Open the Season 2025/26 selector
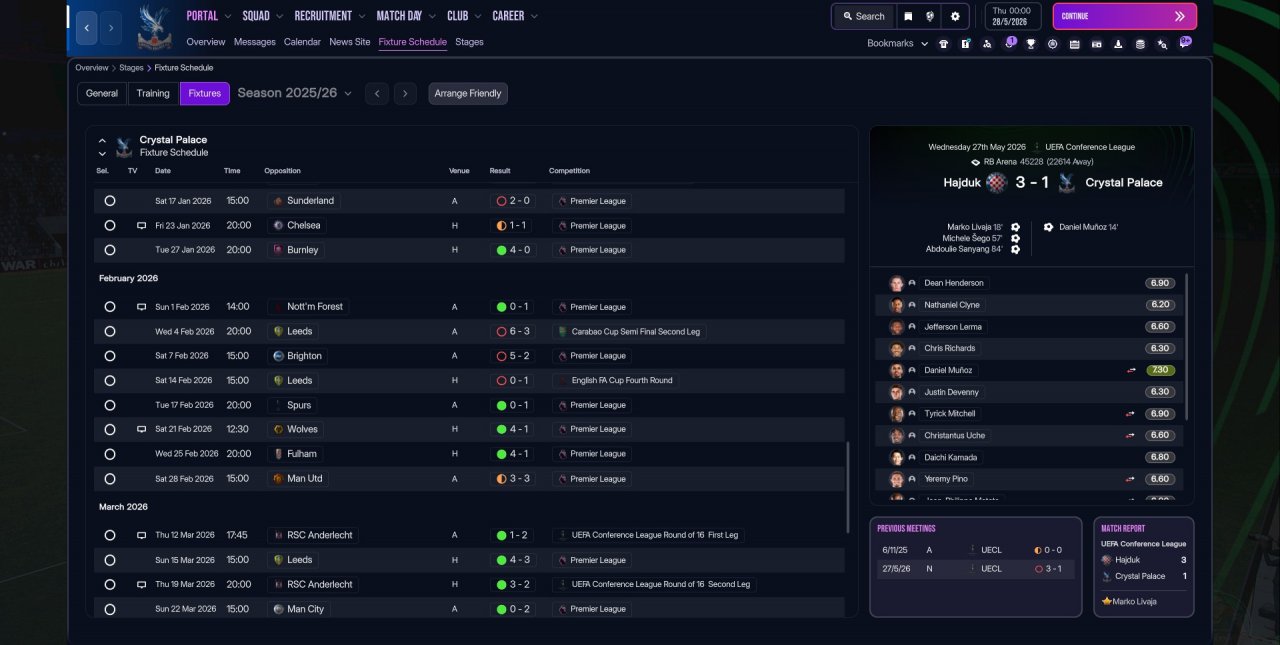Viewport: 1280px width, 645px height. click(294, 93)
